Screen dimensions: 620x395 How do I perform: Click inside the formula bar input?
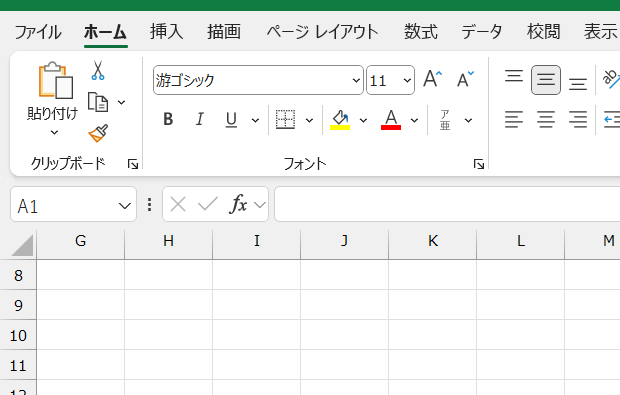click(447, 204)
